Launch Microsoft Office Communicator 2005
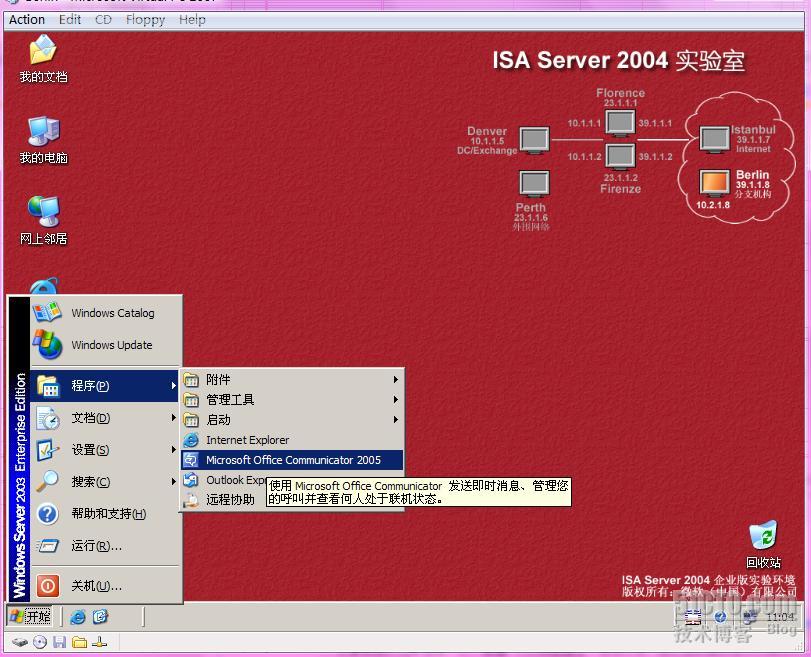Screen dimensions: 811x657 click(x=292, y=460)
